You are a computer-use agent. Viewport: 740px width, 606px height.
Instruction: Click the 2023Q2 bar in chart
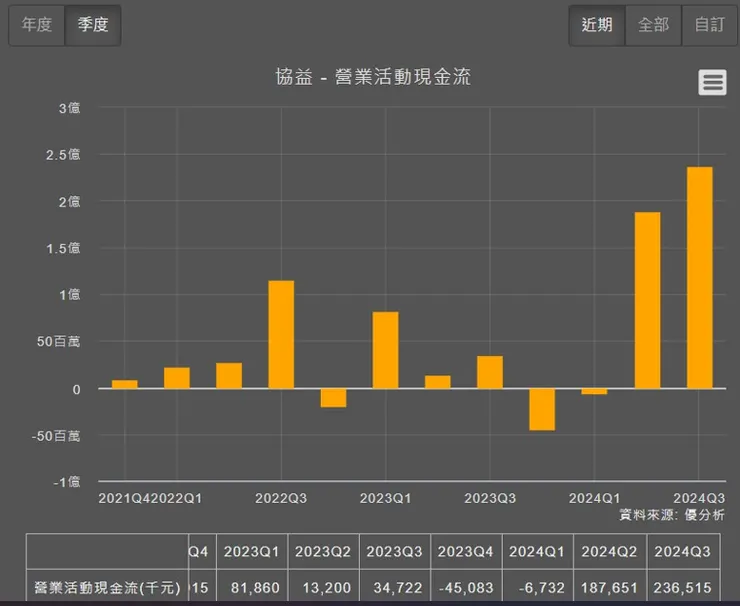(x=438, y=382)
